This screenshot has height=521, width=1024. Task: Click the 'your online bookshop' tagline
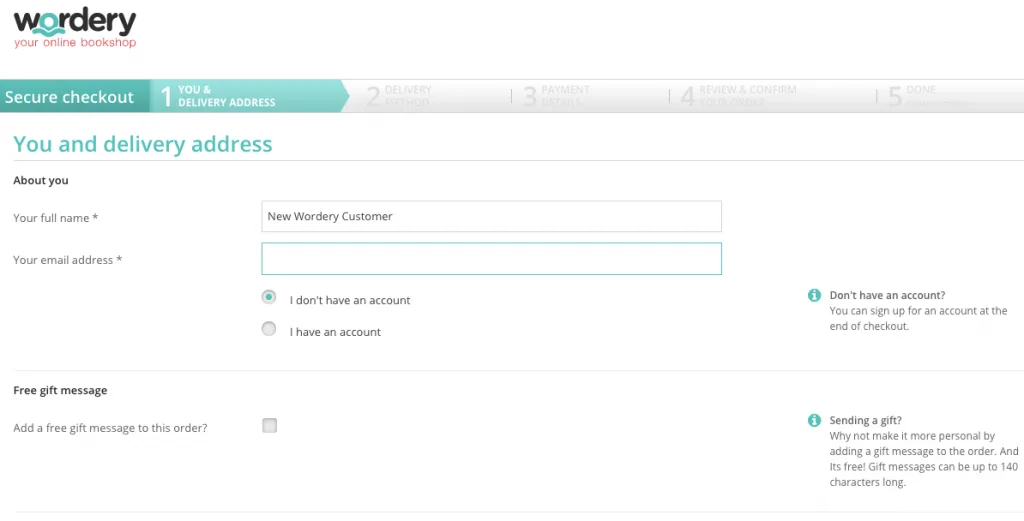pyautogui.click(x=75, y=43)
